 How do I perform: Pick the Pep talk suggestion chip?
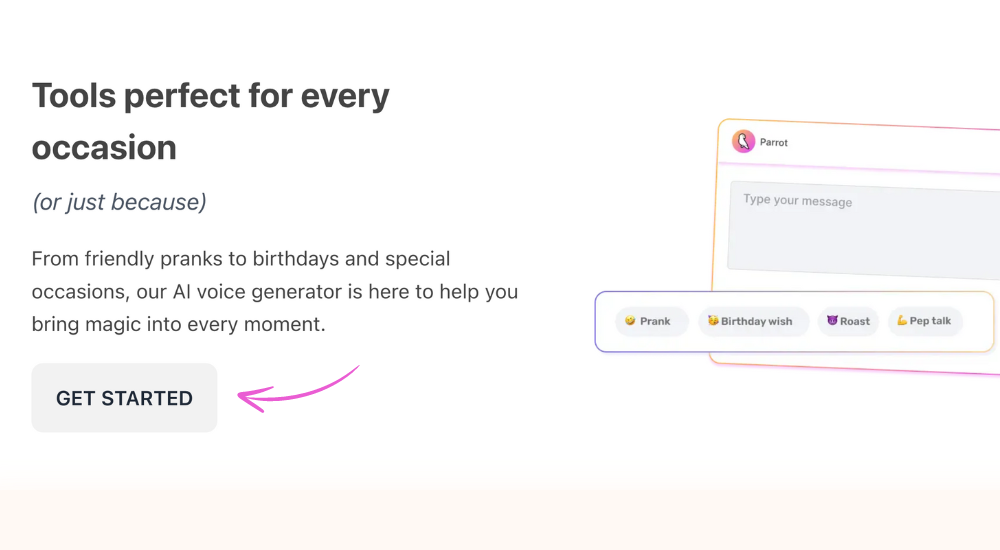925,321
